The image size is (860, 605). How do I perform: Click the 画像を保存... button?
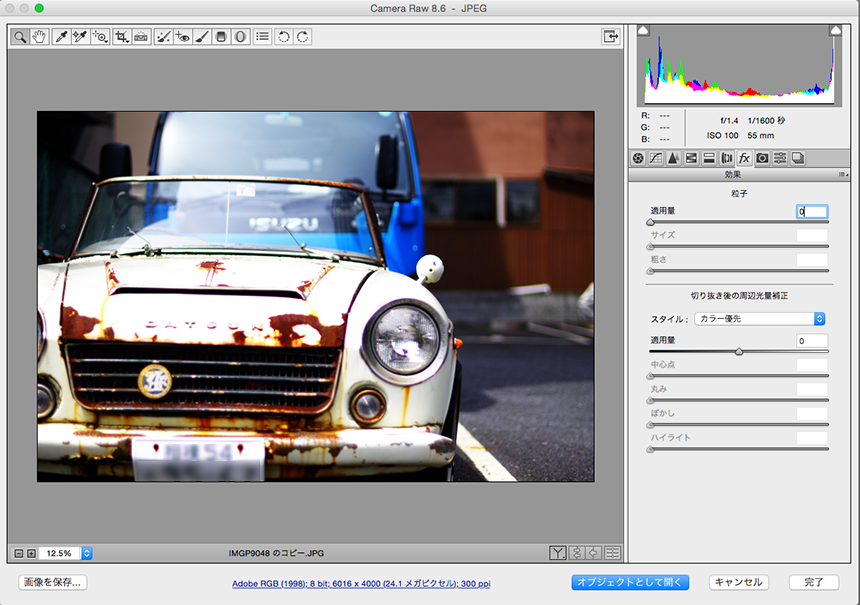53,582
